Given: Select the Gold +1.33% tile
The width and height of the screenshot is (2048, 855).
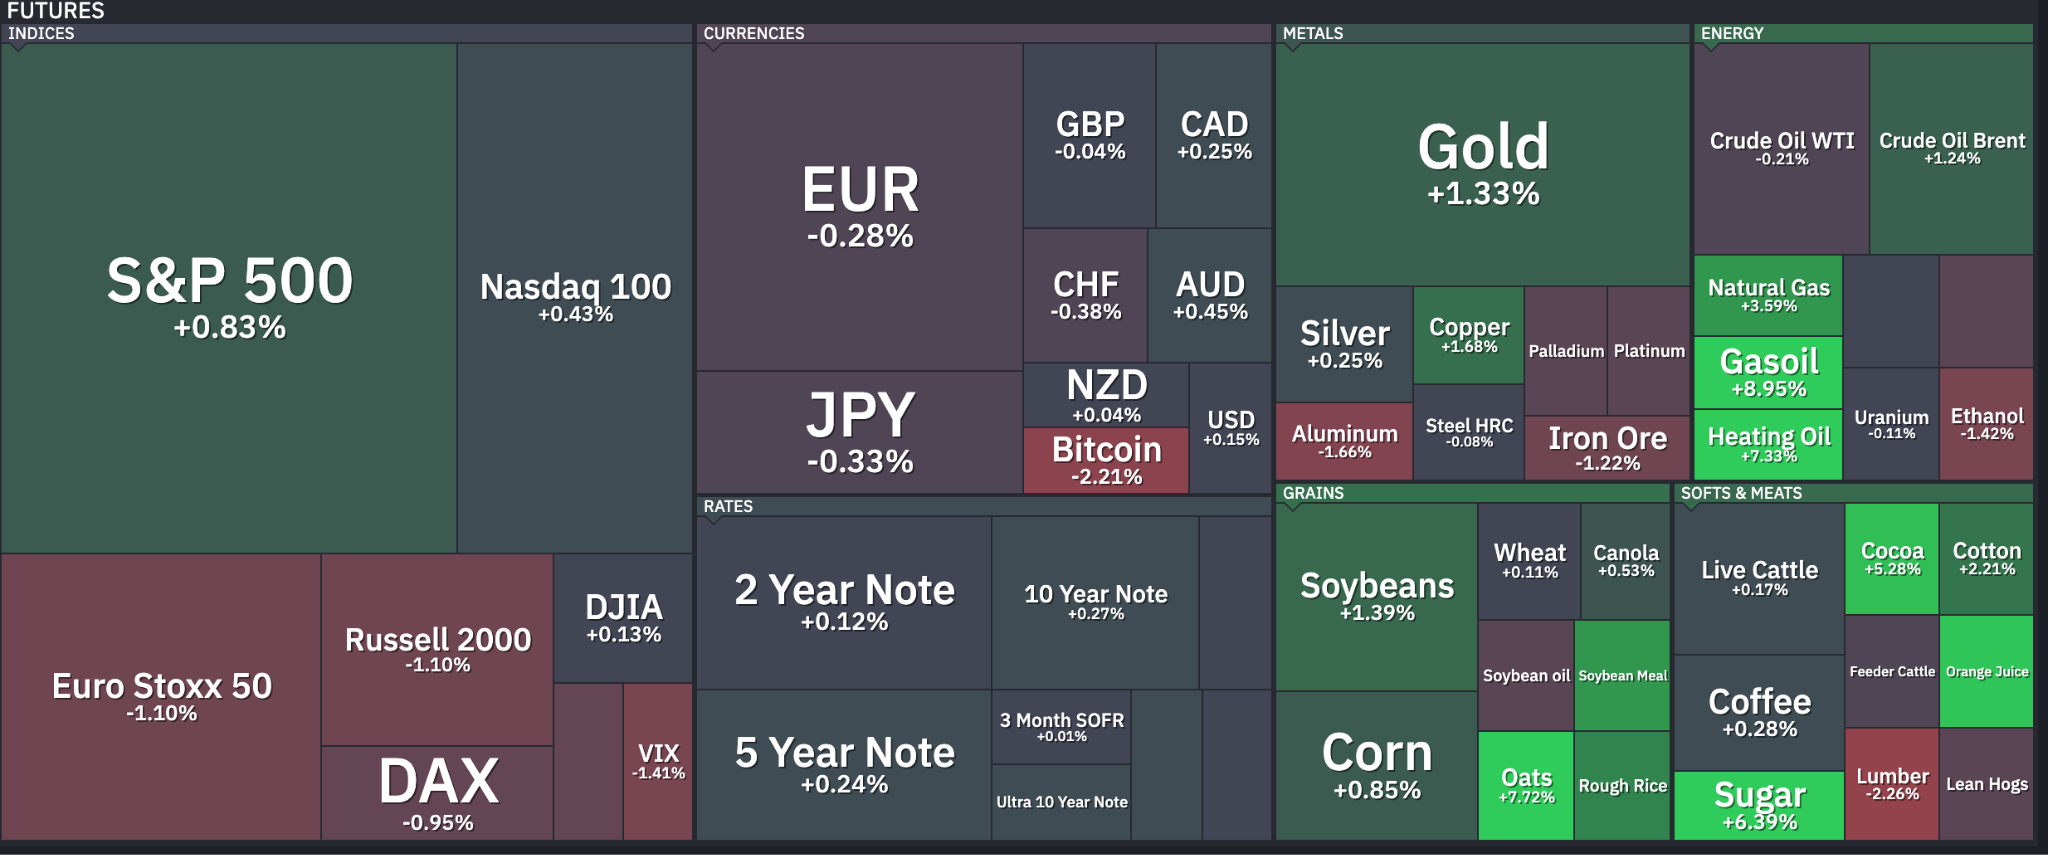Looking at the screenshot, I should pos(1483,165).
